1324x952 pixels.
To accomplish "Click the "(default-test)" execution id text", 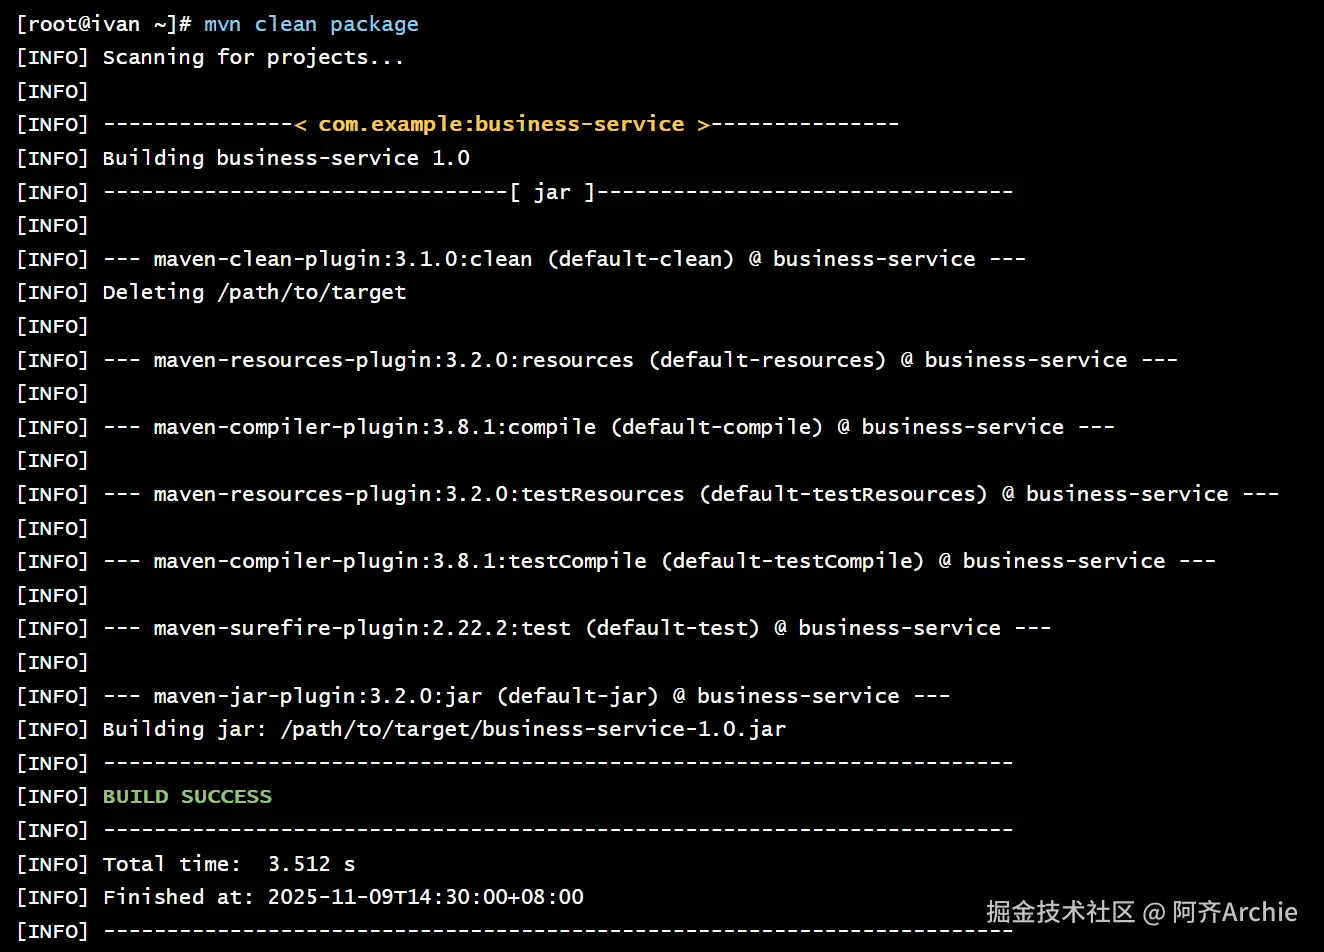I will coord(672,628).
